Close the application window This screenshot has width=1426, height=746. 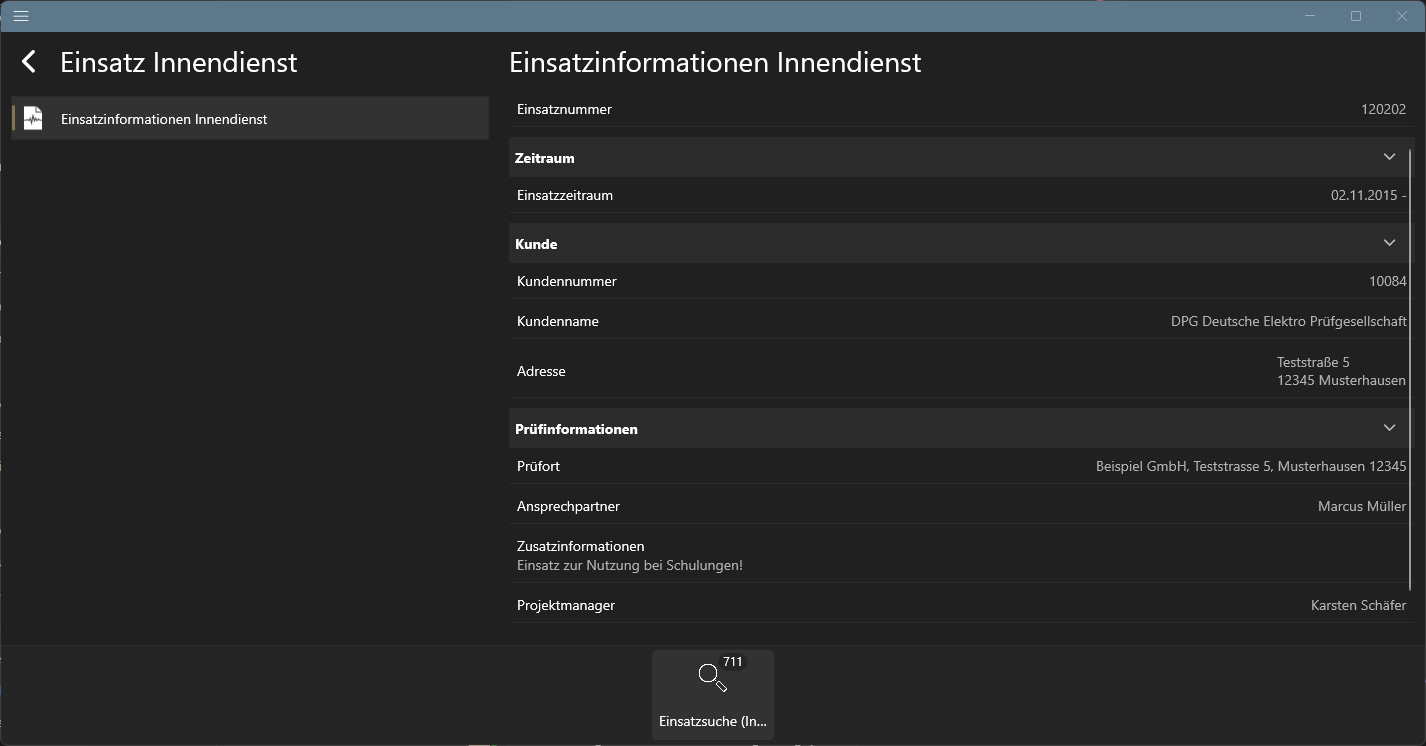pyautogui.click(x=1402, y=16)
